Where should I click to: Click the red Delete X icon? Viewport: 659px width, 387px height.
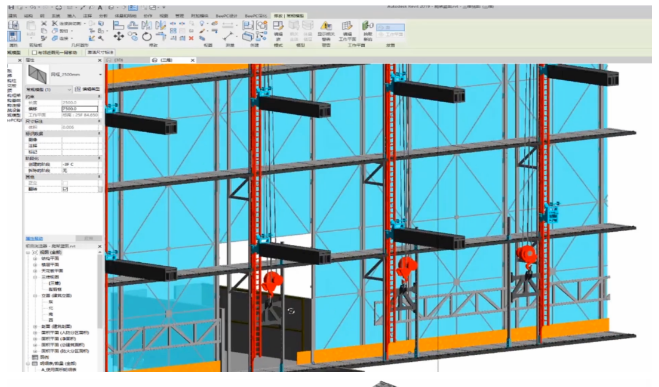[x=191, y=38]
